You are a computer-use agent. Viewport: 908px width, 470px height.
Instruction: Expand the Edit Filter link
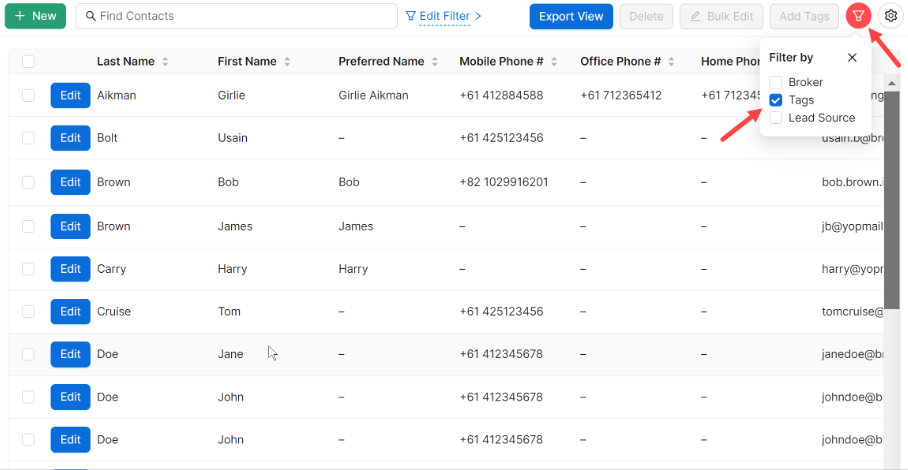click(443, 16)
